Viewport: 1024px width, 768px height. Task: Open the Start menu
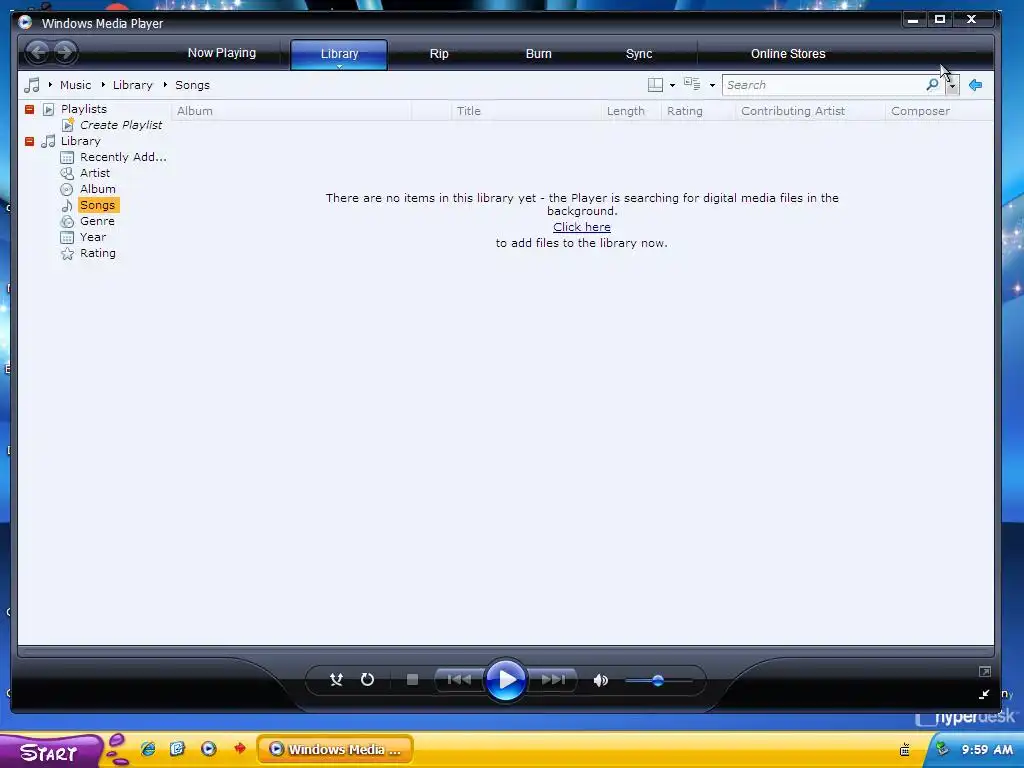tap(50, 751)
